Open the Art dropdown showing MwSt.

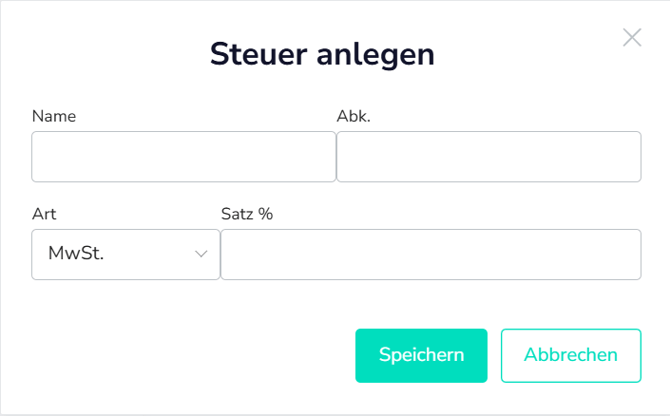tap(126, 254)
